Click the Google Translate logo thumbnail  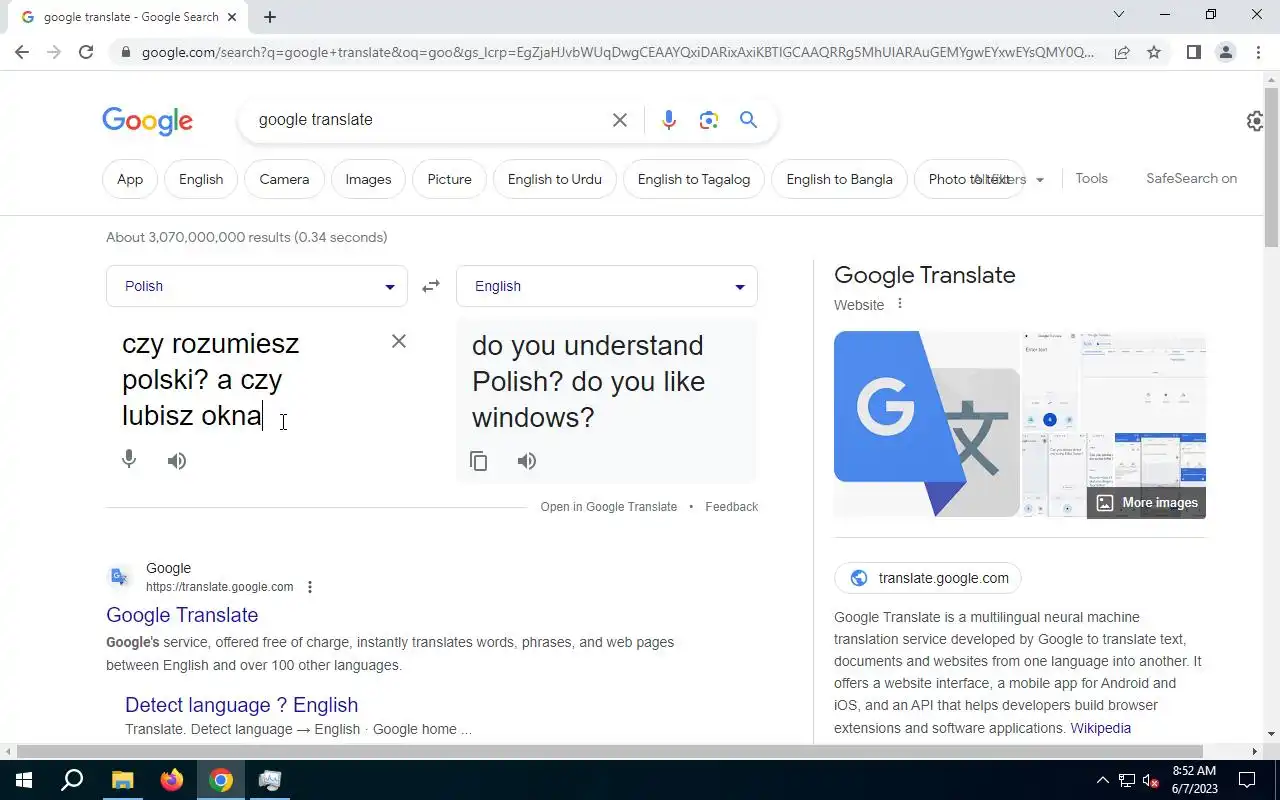pos(926,424)
